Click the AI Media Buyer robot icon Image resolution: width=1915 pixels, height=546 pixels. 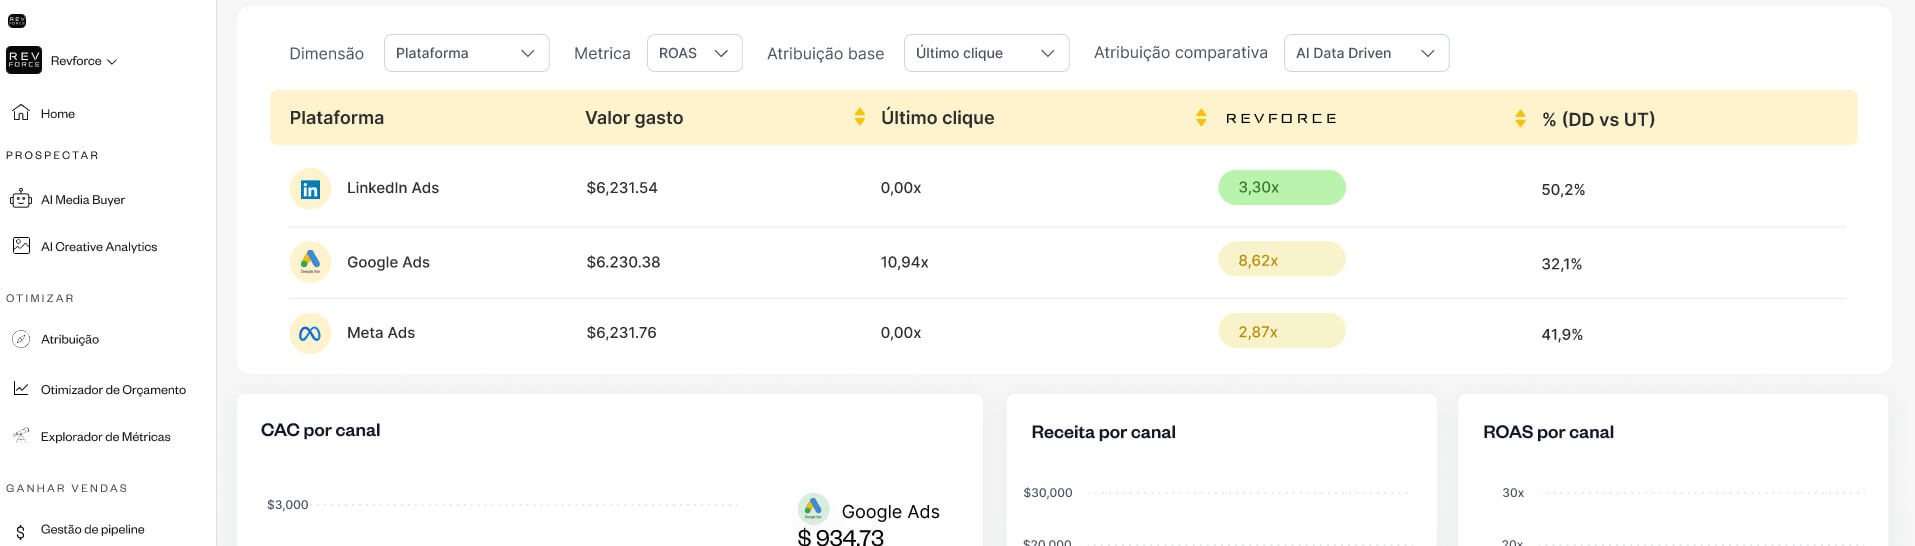(21, 199)
